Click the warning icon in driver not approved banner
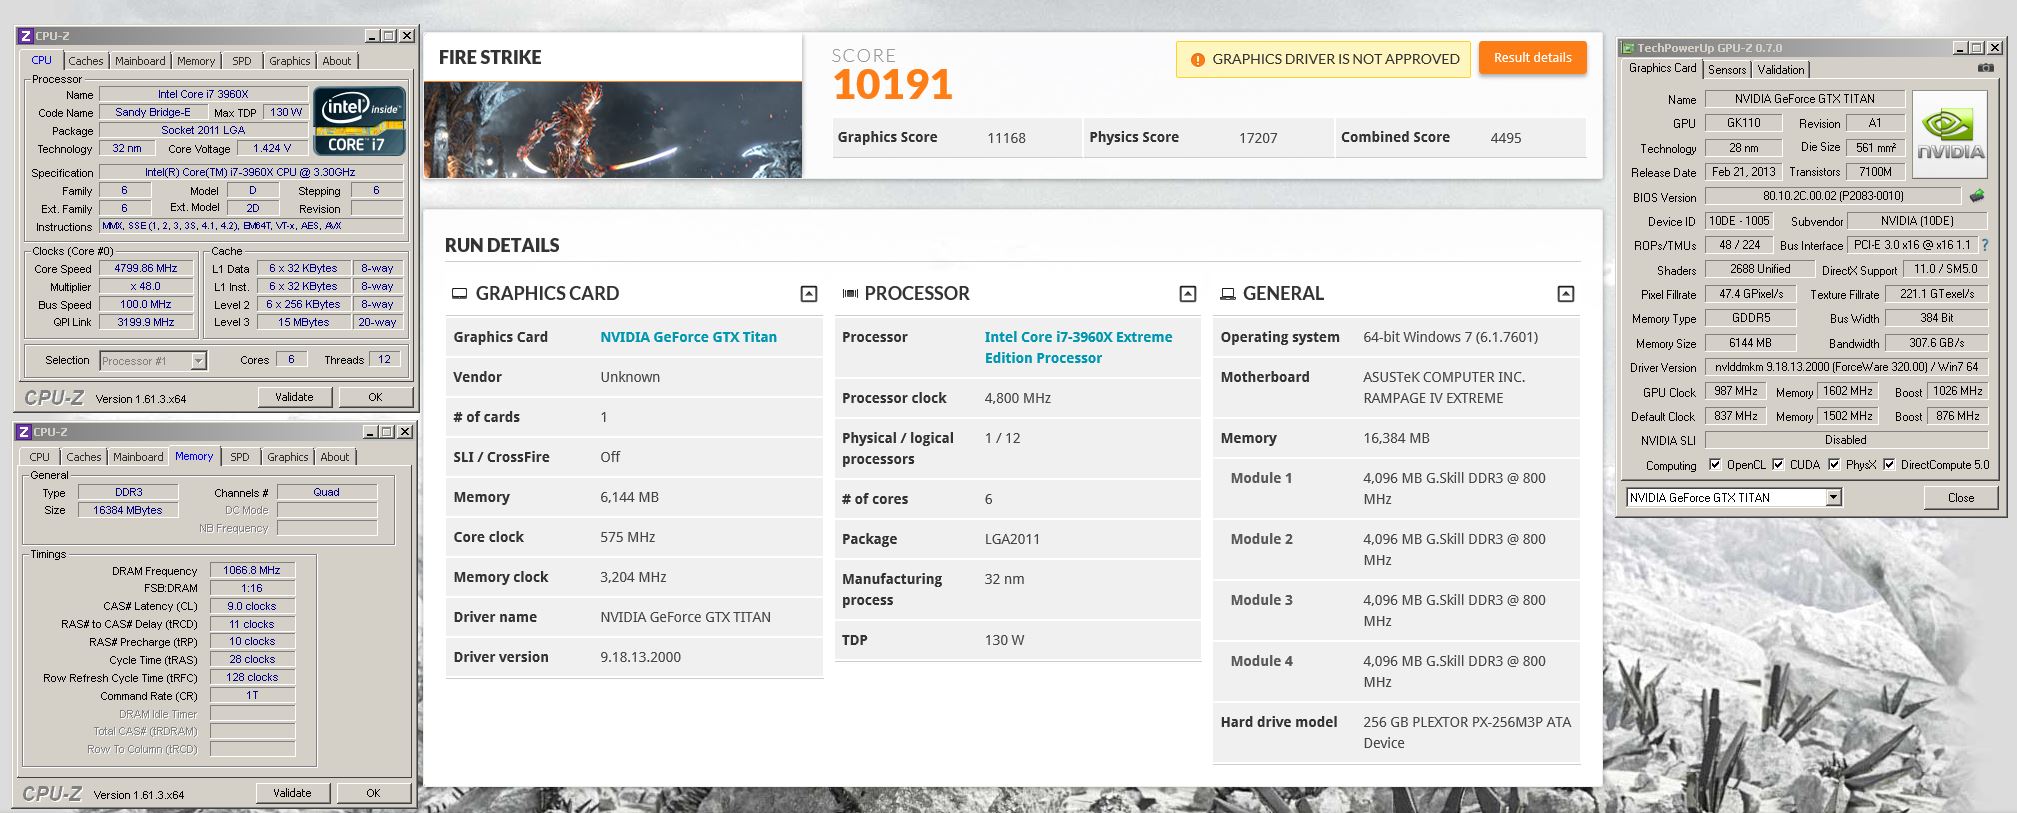The height and width of the screenshot is (813, 2017). (1197, 60)
